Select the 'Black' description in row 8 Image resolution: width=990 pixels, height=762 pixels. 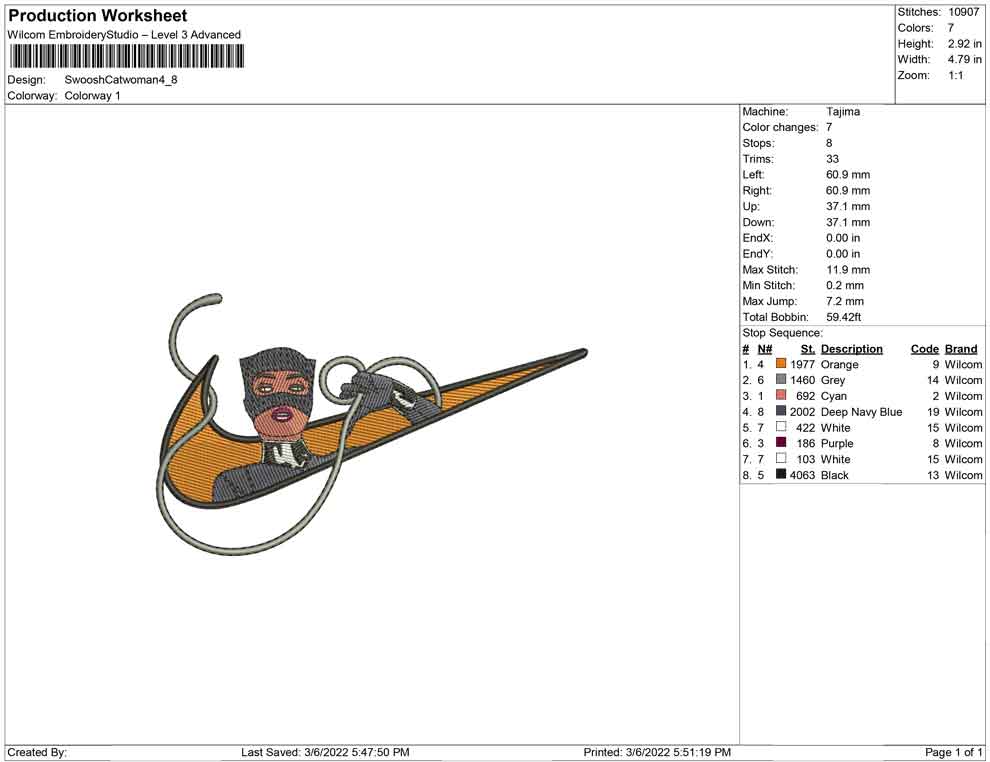[835, 475]
